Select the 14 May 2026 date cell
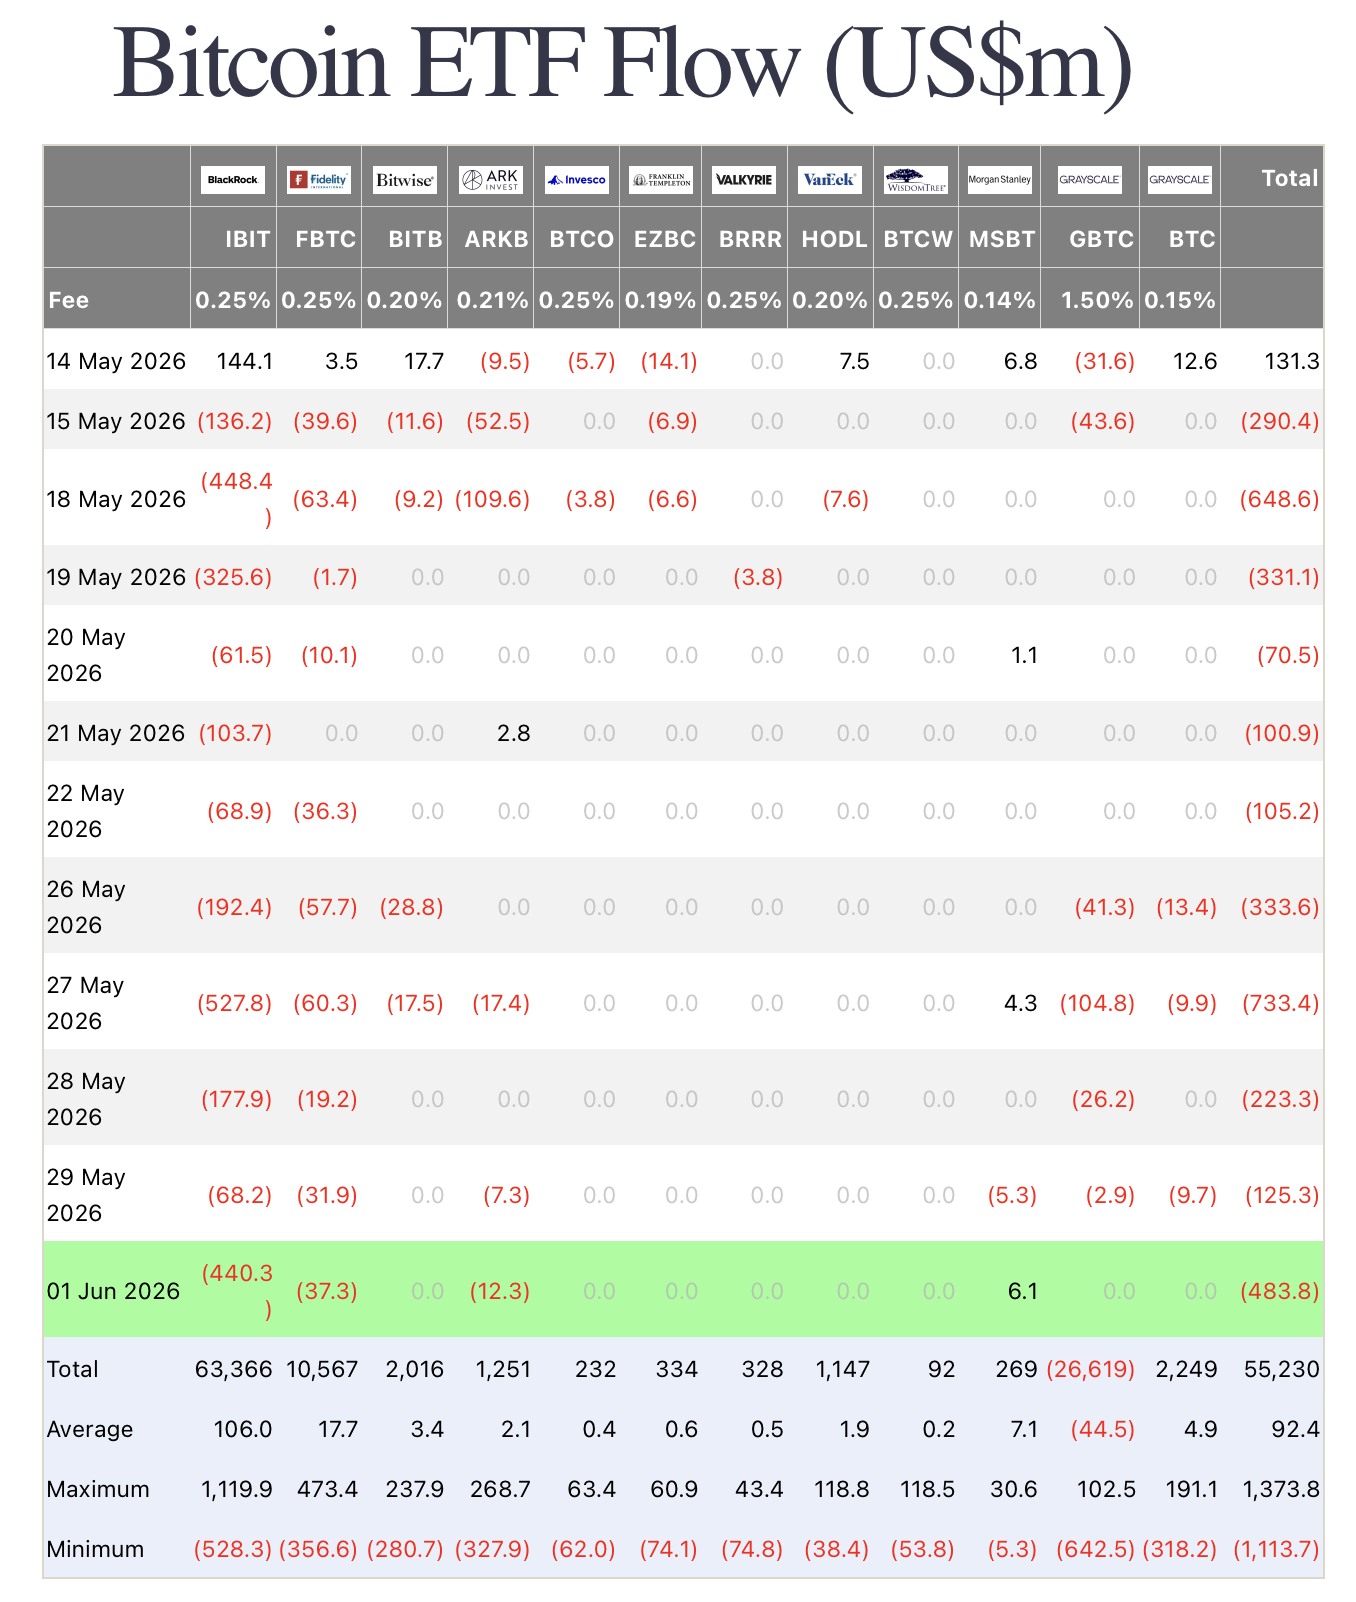 click(x=116, y=361)
